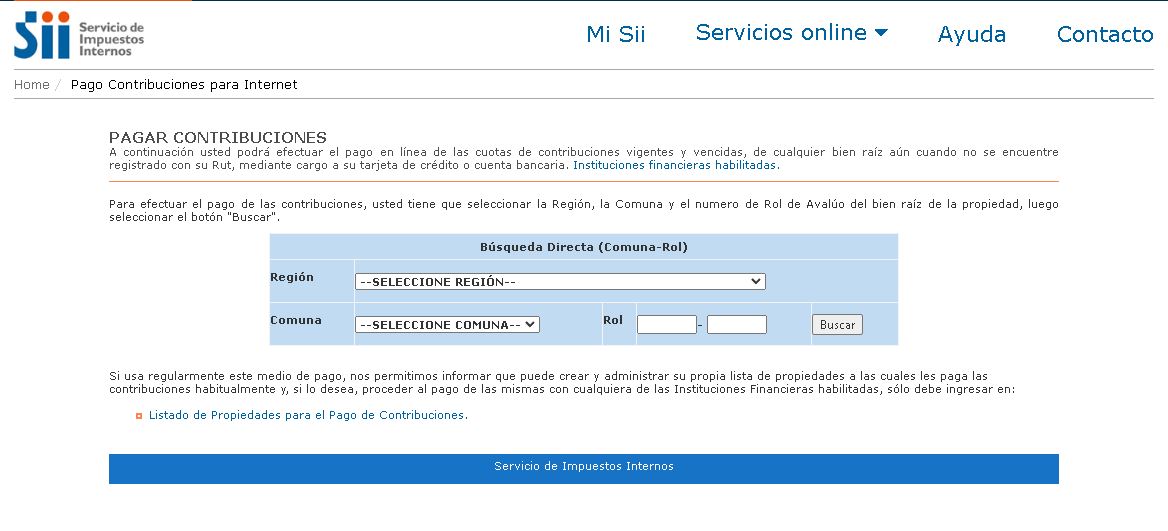1168x531 pixels.
Task: Expand the Servicios online menu
Action: pos(781,33)
